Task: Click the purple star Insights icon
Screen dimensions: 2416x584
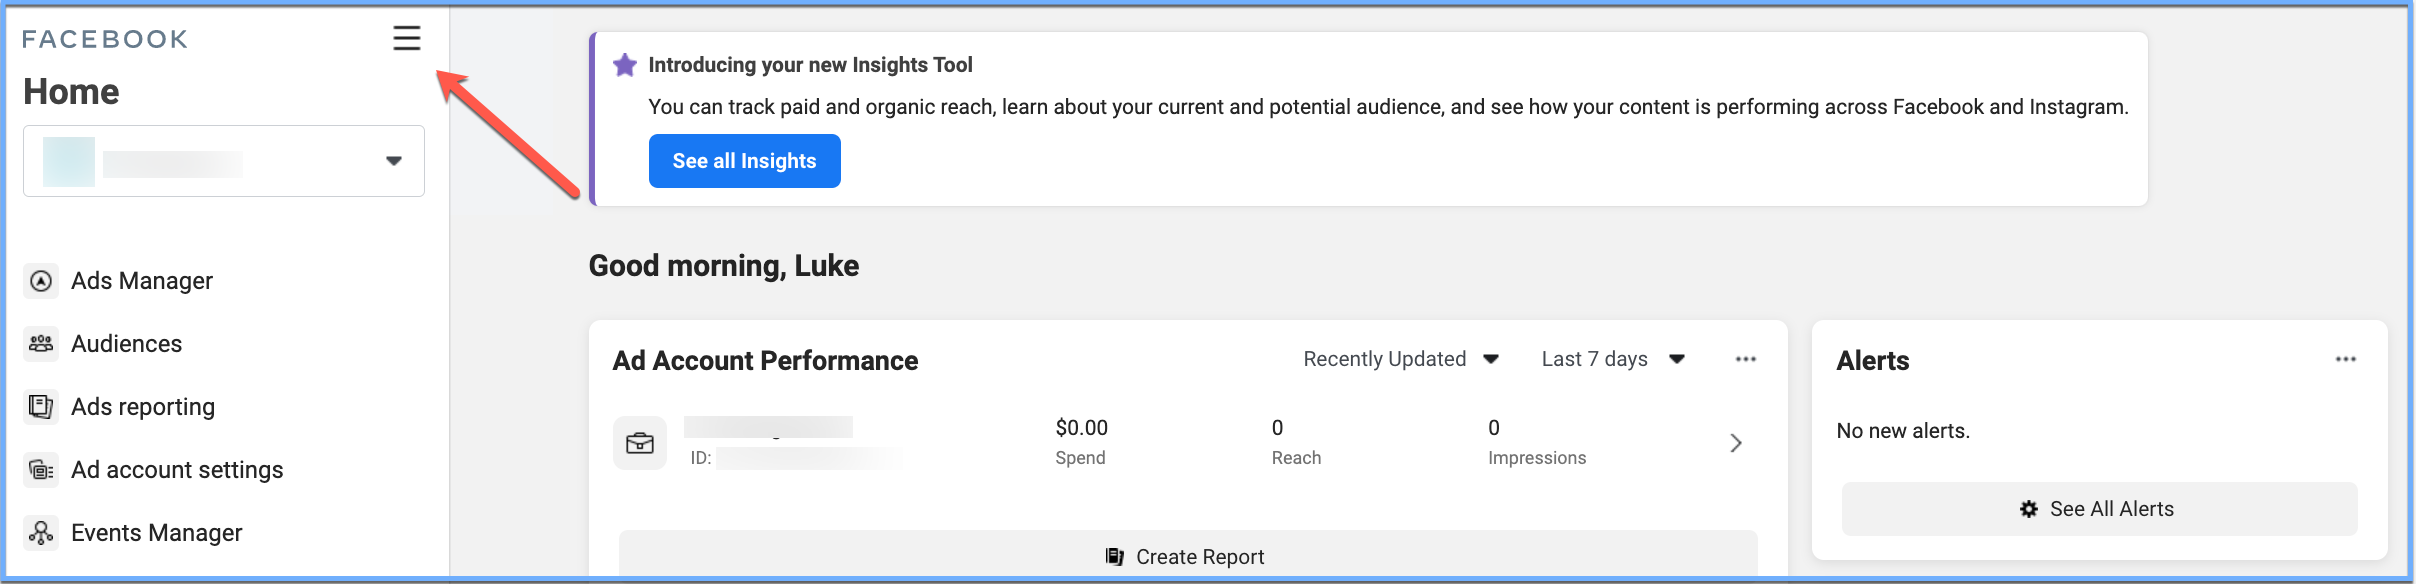Action: [x=625, y=65]
